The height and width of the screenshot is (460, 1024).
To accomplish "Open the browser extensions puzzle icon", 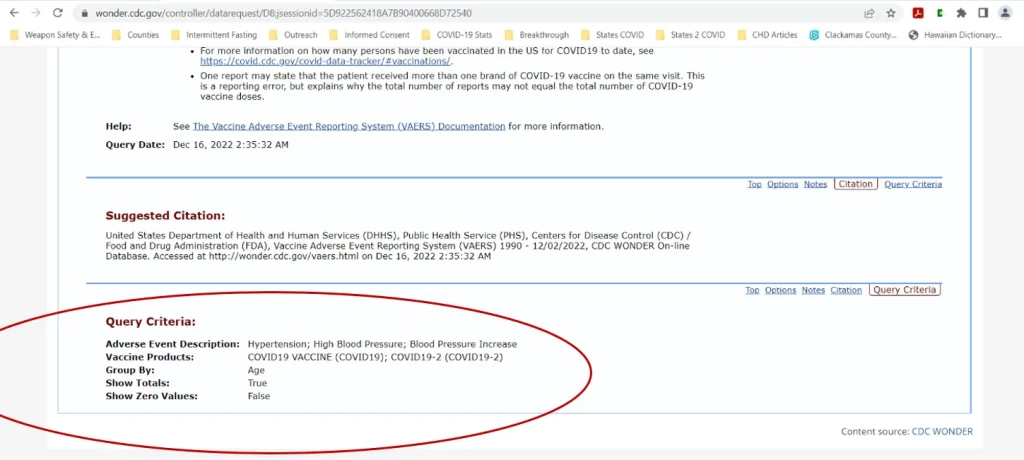I will pos(961,13).
